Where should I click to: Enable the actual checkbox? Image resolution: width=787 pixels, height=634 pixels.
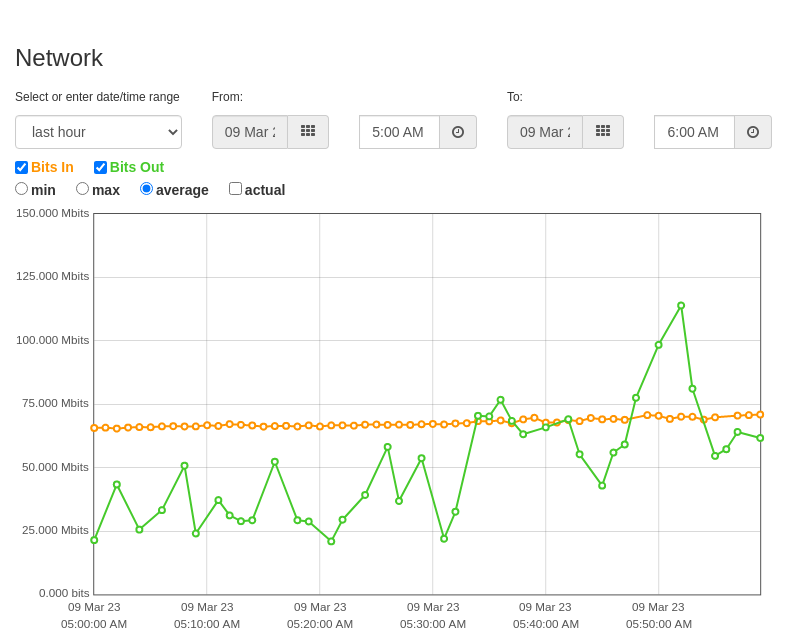click(235, 189)
